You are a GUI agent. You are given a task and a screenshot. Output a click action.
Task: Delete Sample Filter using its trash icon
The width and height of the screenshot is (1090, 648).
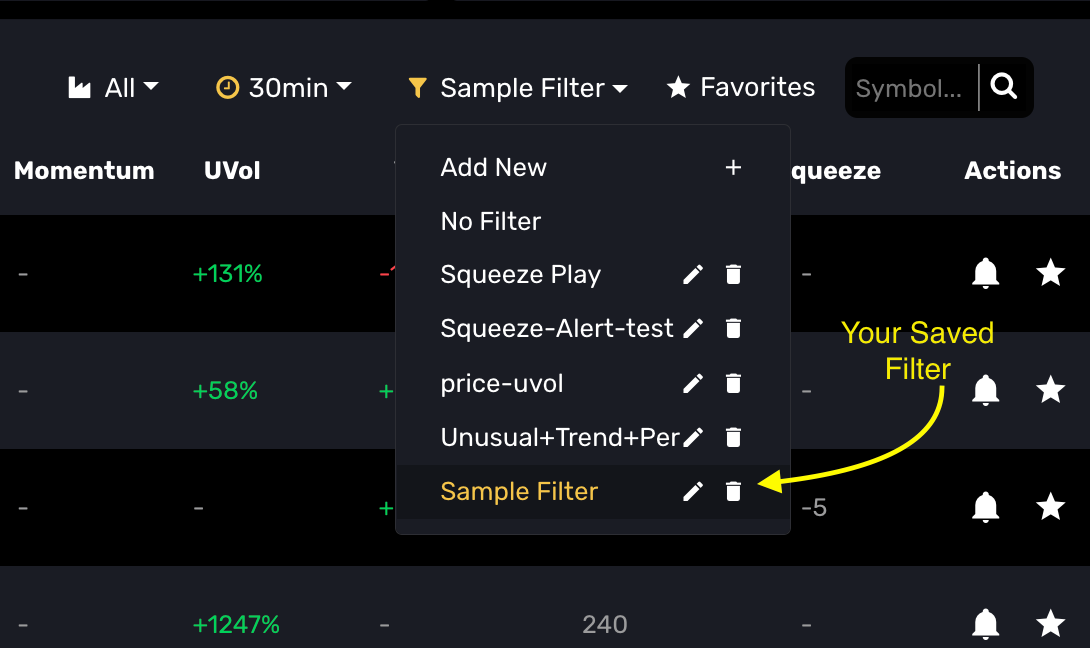coord(733,492)
